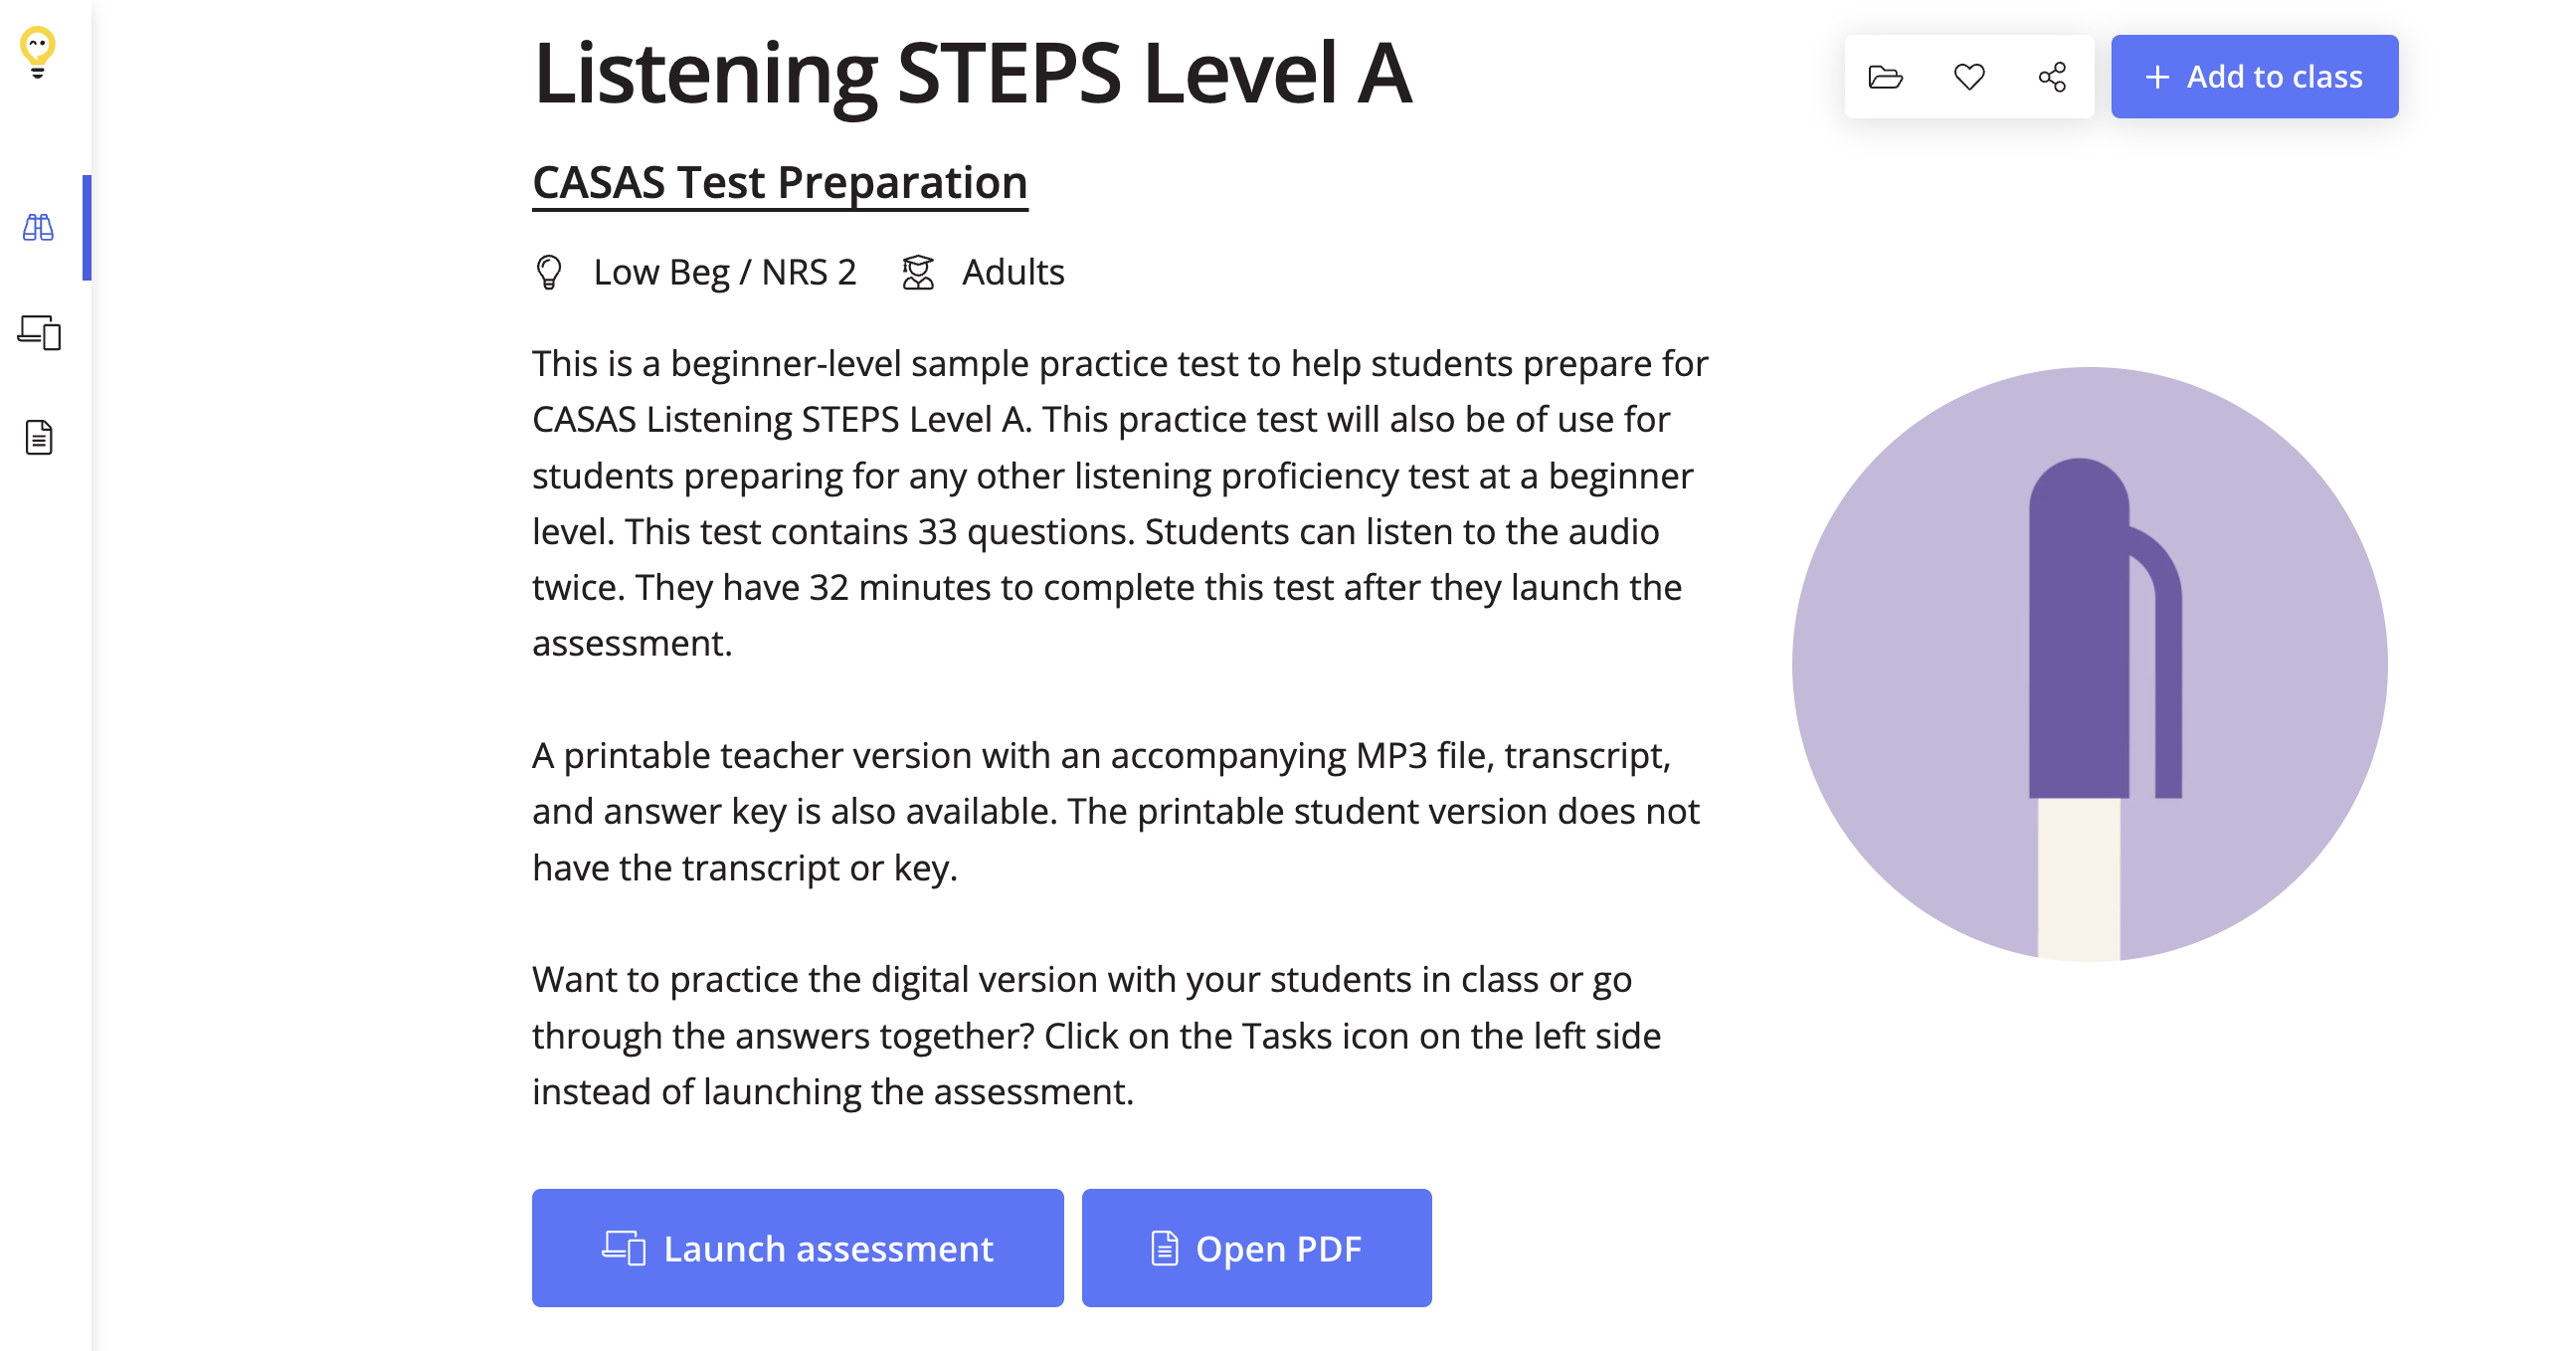
Task: Open the document icon in left sidebar
Action: click(39, 437)
